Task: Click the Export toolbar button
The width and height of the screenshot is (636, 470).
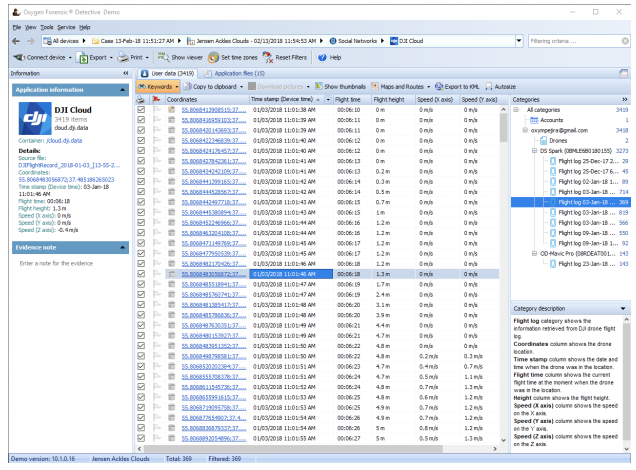Action: (x=94, y=58)
